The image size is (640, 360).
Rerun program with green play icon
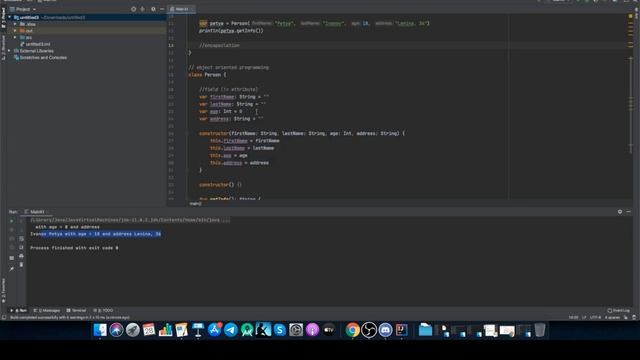click(x=11, y=221)
